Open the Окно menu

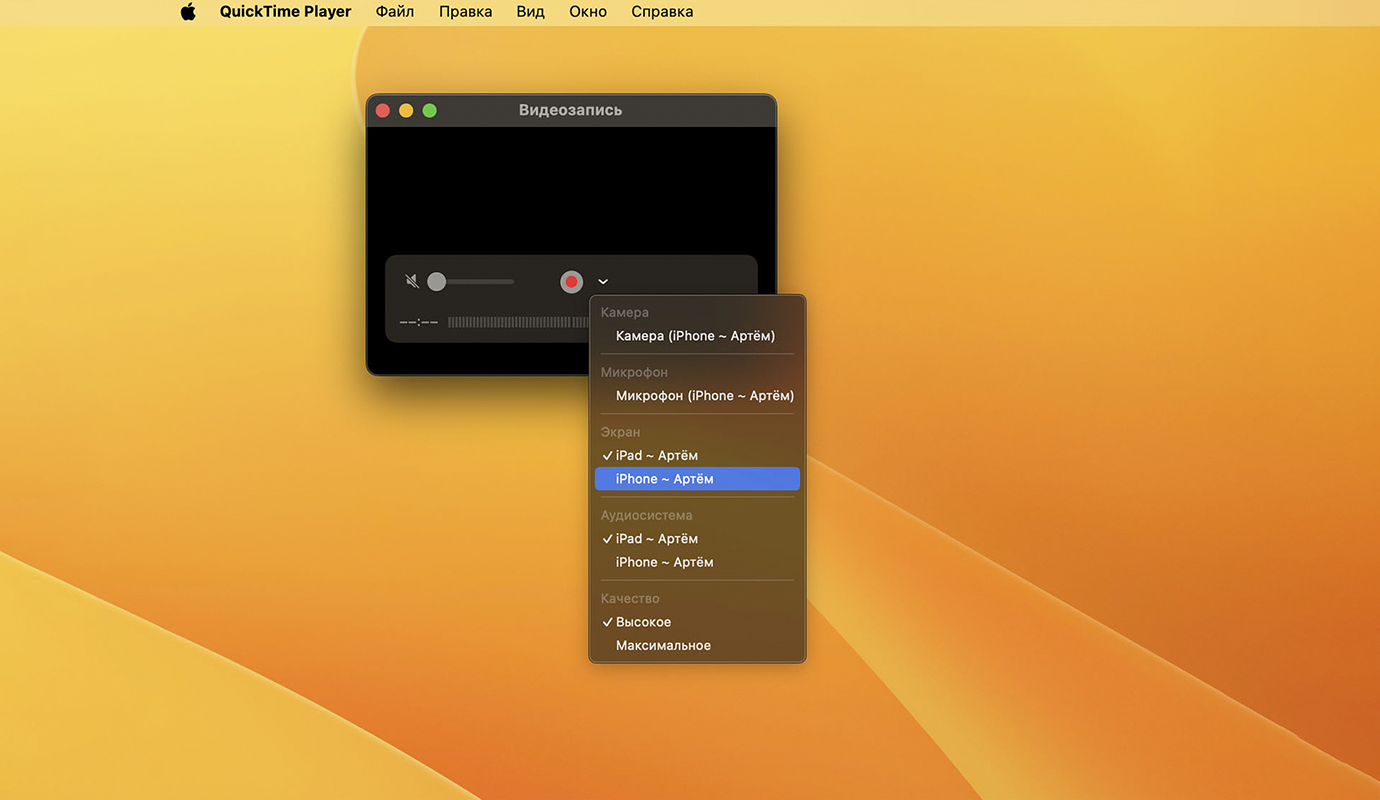tap(588, 12)
